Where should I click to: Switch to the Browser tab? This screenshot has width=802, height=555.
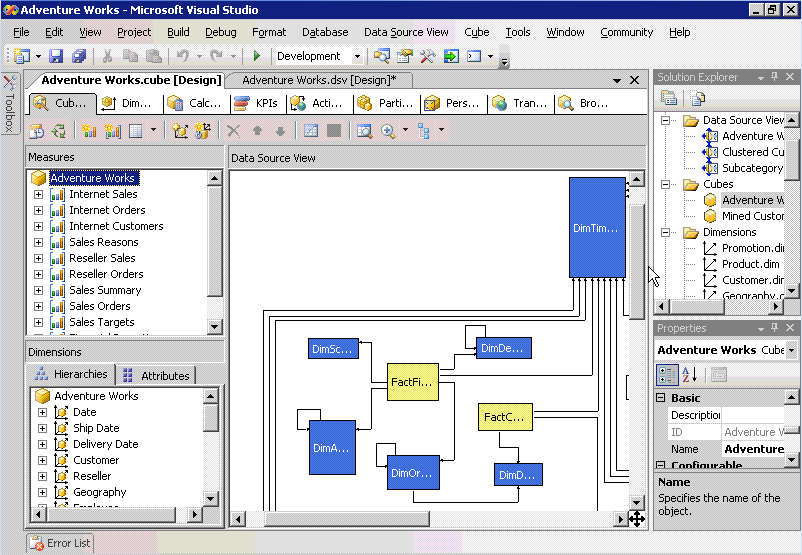[584, 103]
